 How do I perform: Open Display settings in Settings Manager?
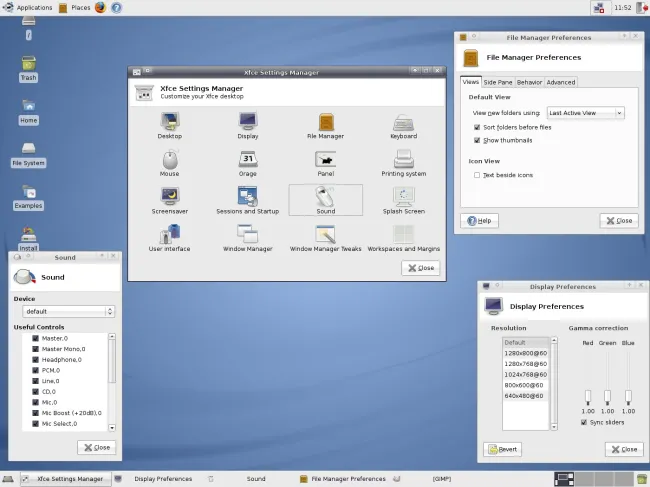tap(248, 125)
